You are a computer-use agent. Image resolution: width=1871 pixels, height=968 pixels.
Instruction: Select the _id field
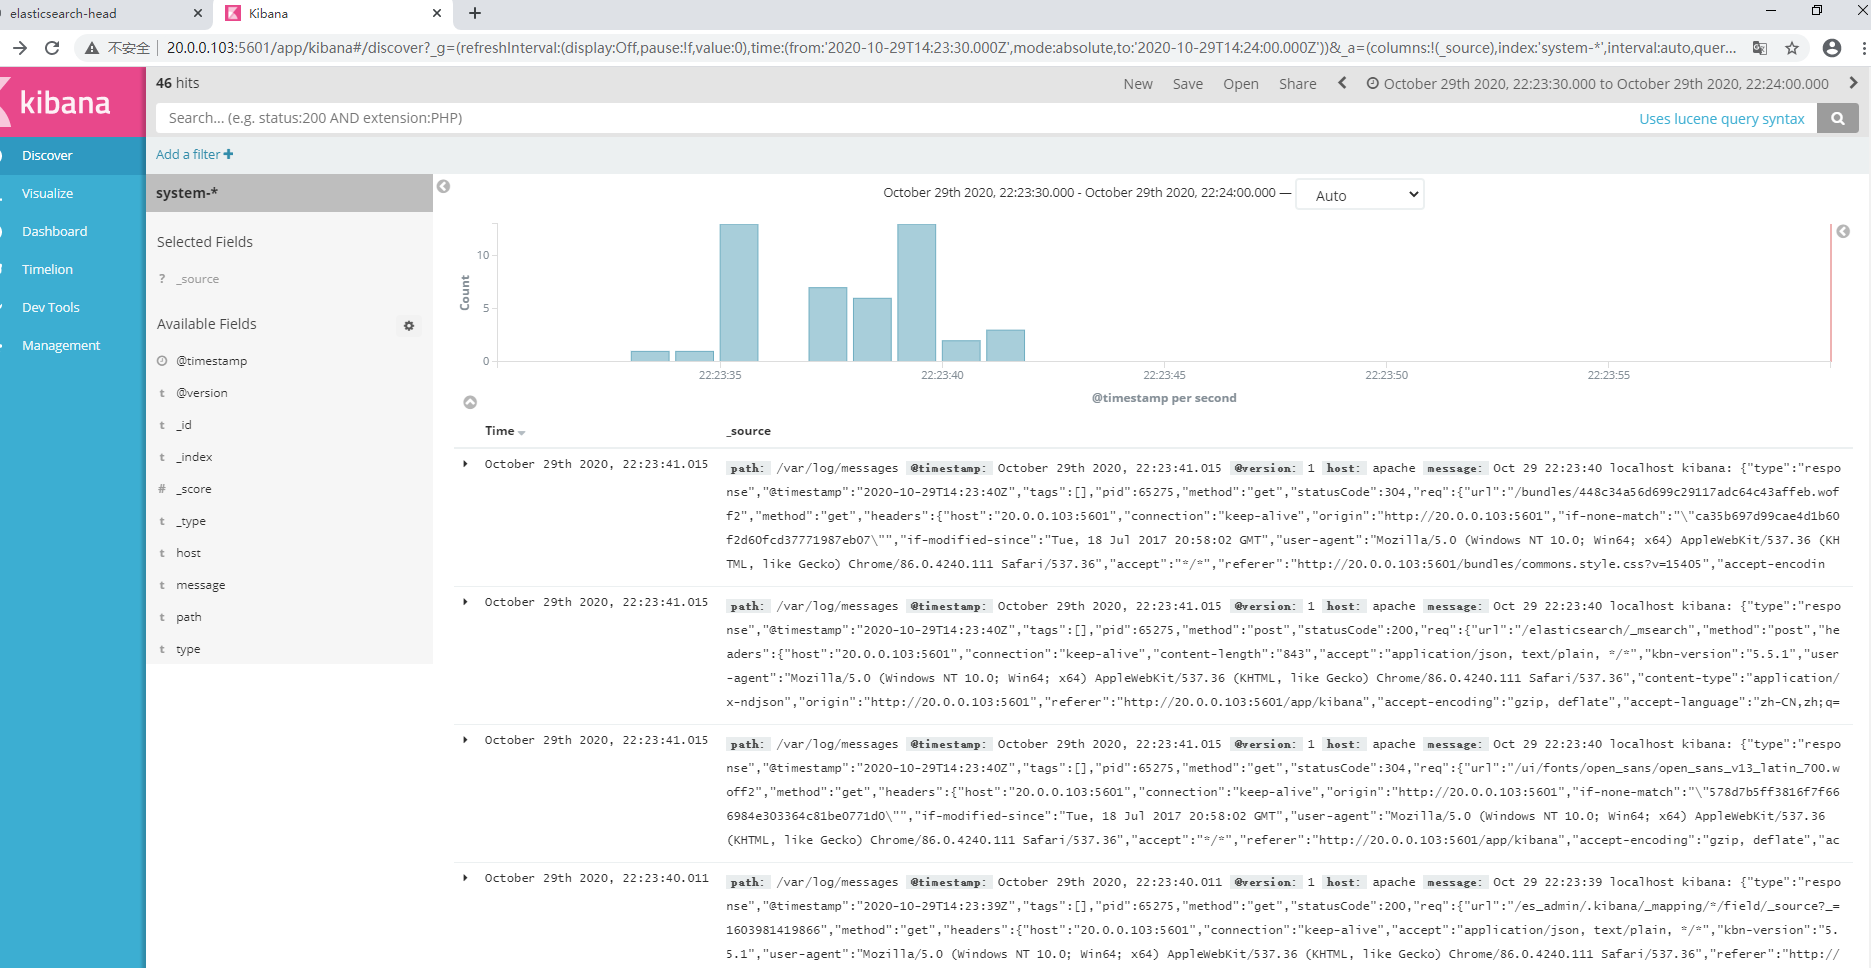pyautogui.click(x=184, y=425)
